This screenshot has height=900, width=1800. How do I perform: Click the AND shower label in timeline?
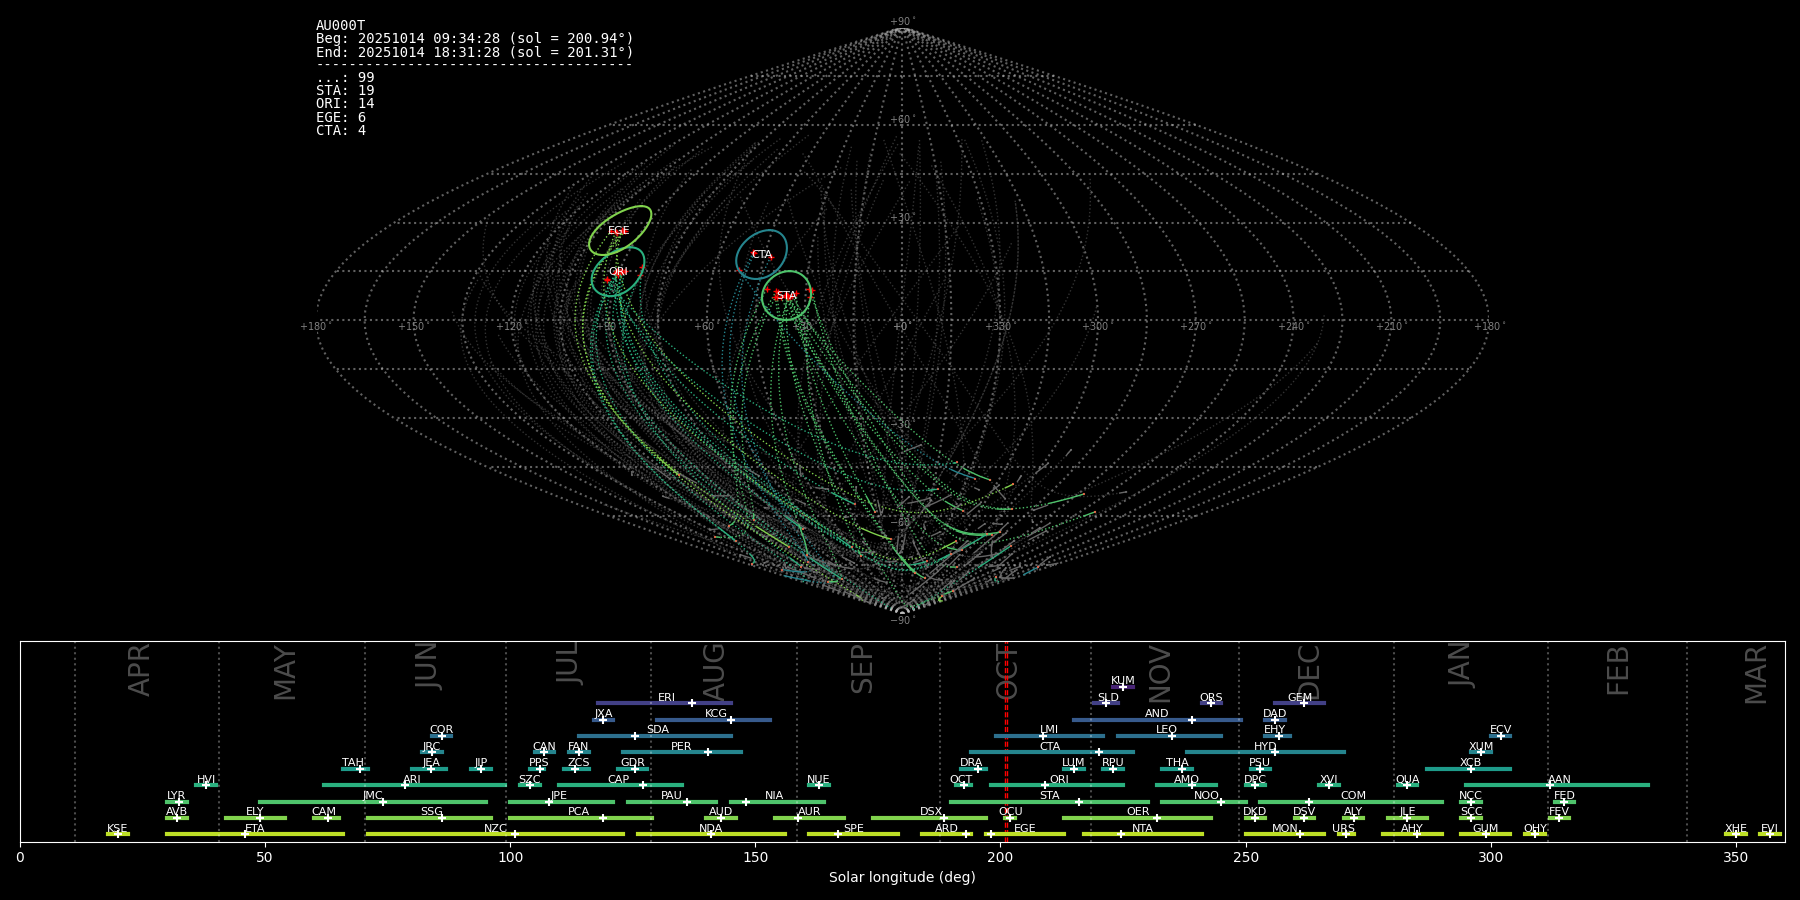(1157, 714)
